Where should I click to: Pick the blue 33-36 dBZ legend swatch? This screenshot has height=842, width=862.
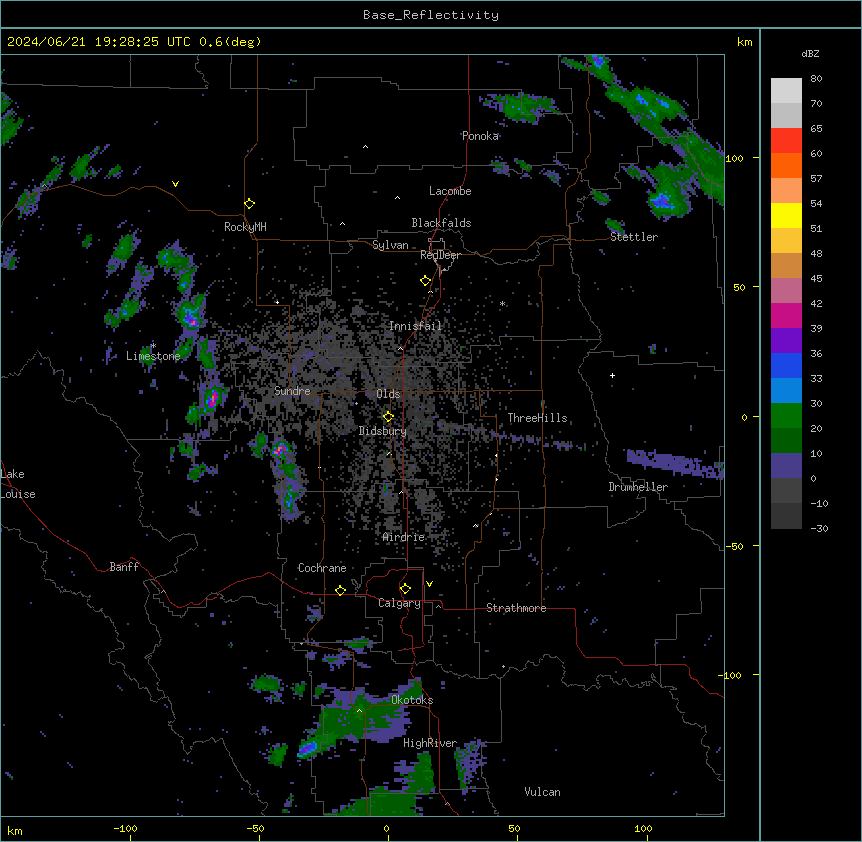click(786, 365)
